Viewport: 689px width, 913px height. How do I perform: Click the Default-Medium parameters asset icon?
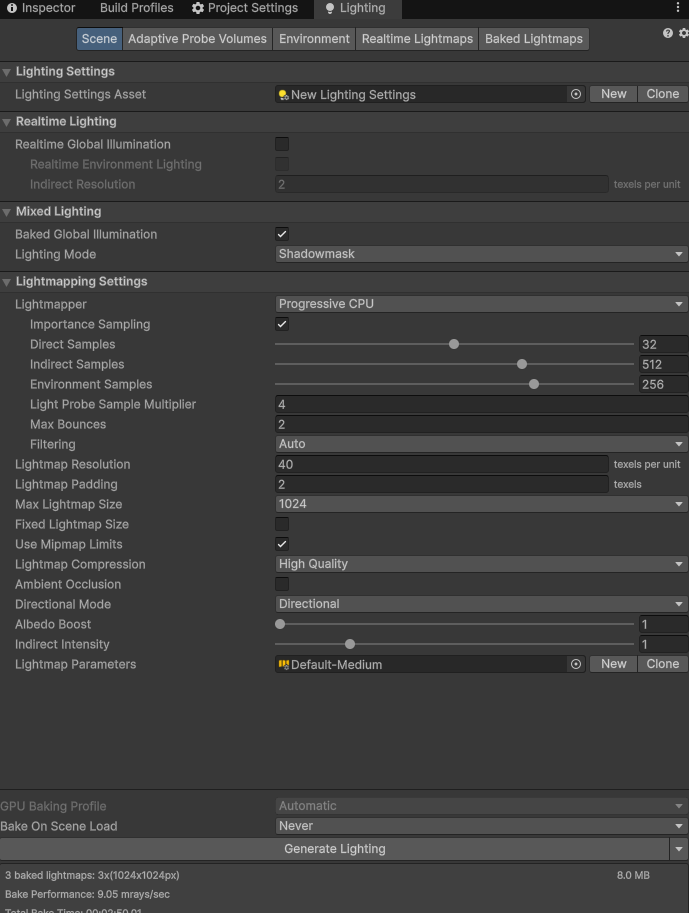[x=283, y=664]
